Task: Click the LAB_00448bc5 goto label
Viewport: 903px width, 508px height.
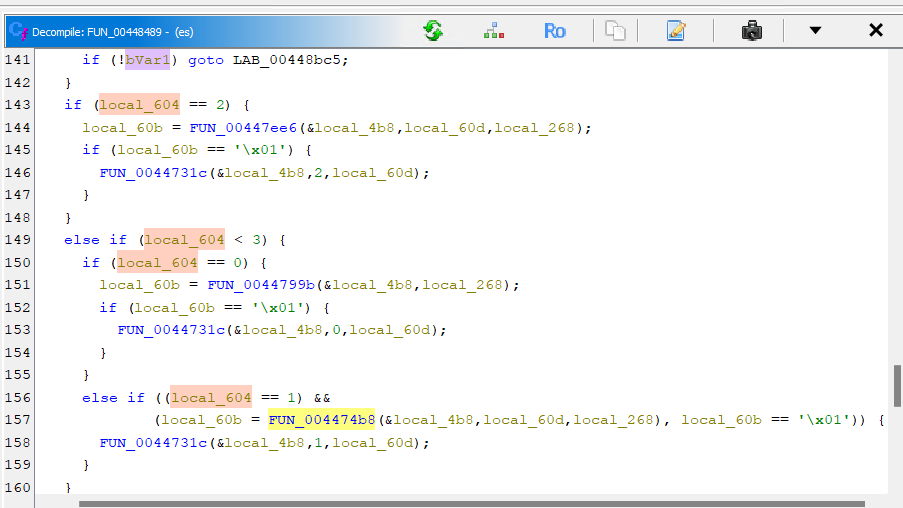Action: click(287, 60)
